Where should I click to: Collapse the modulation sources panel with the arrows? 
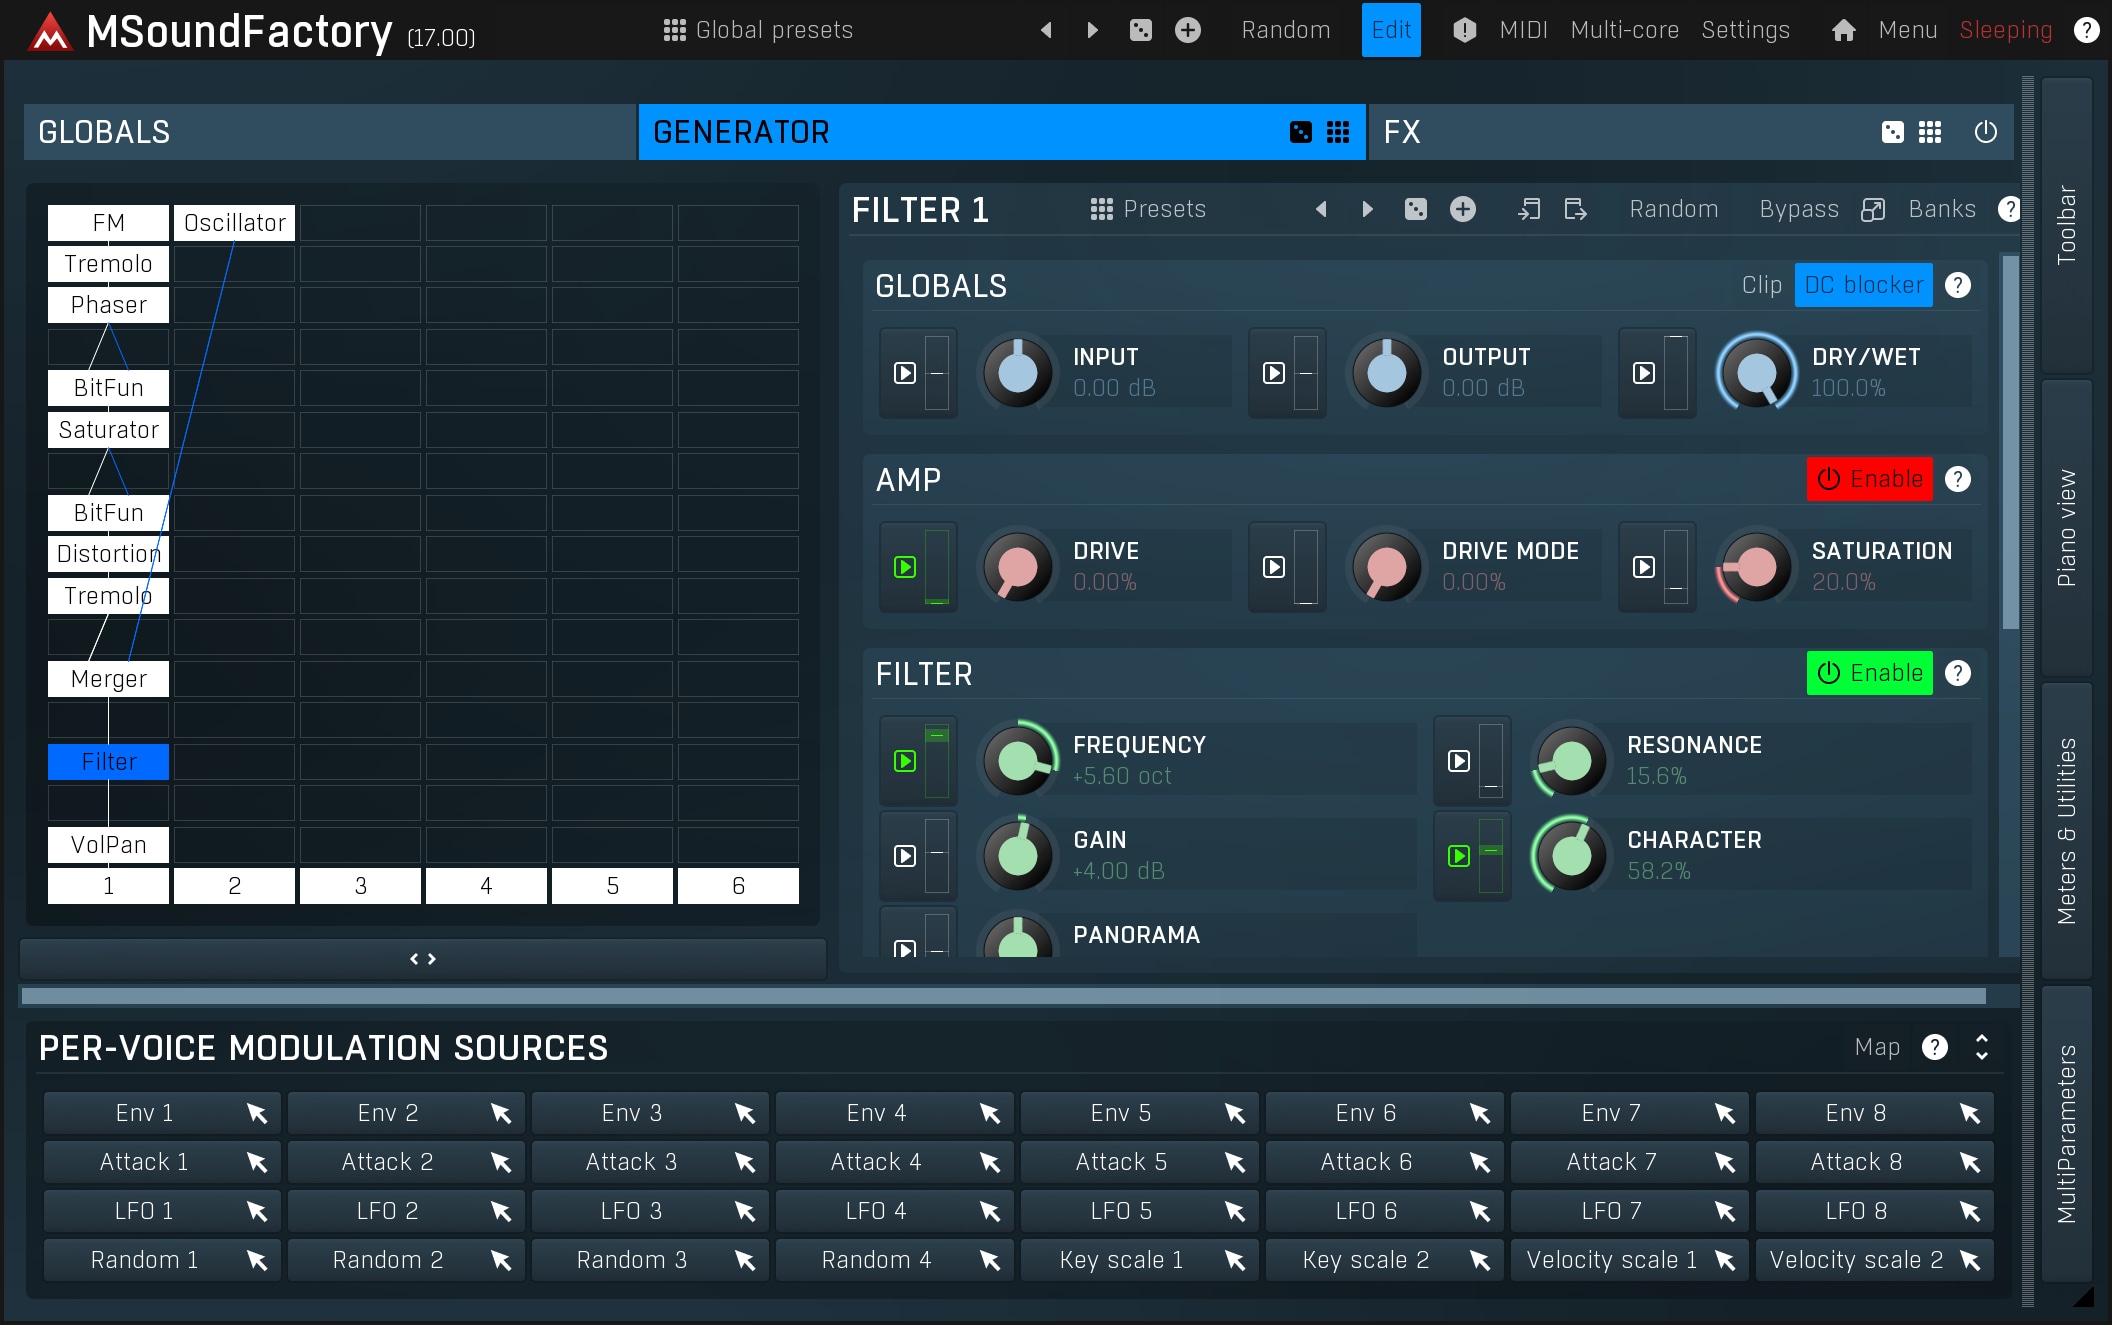coord(1981,1047)
